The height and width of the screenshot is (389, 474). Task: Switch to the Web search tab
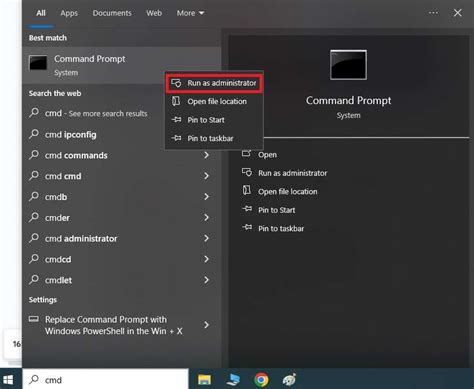coord(154,13)
